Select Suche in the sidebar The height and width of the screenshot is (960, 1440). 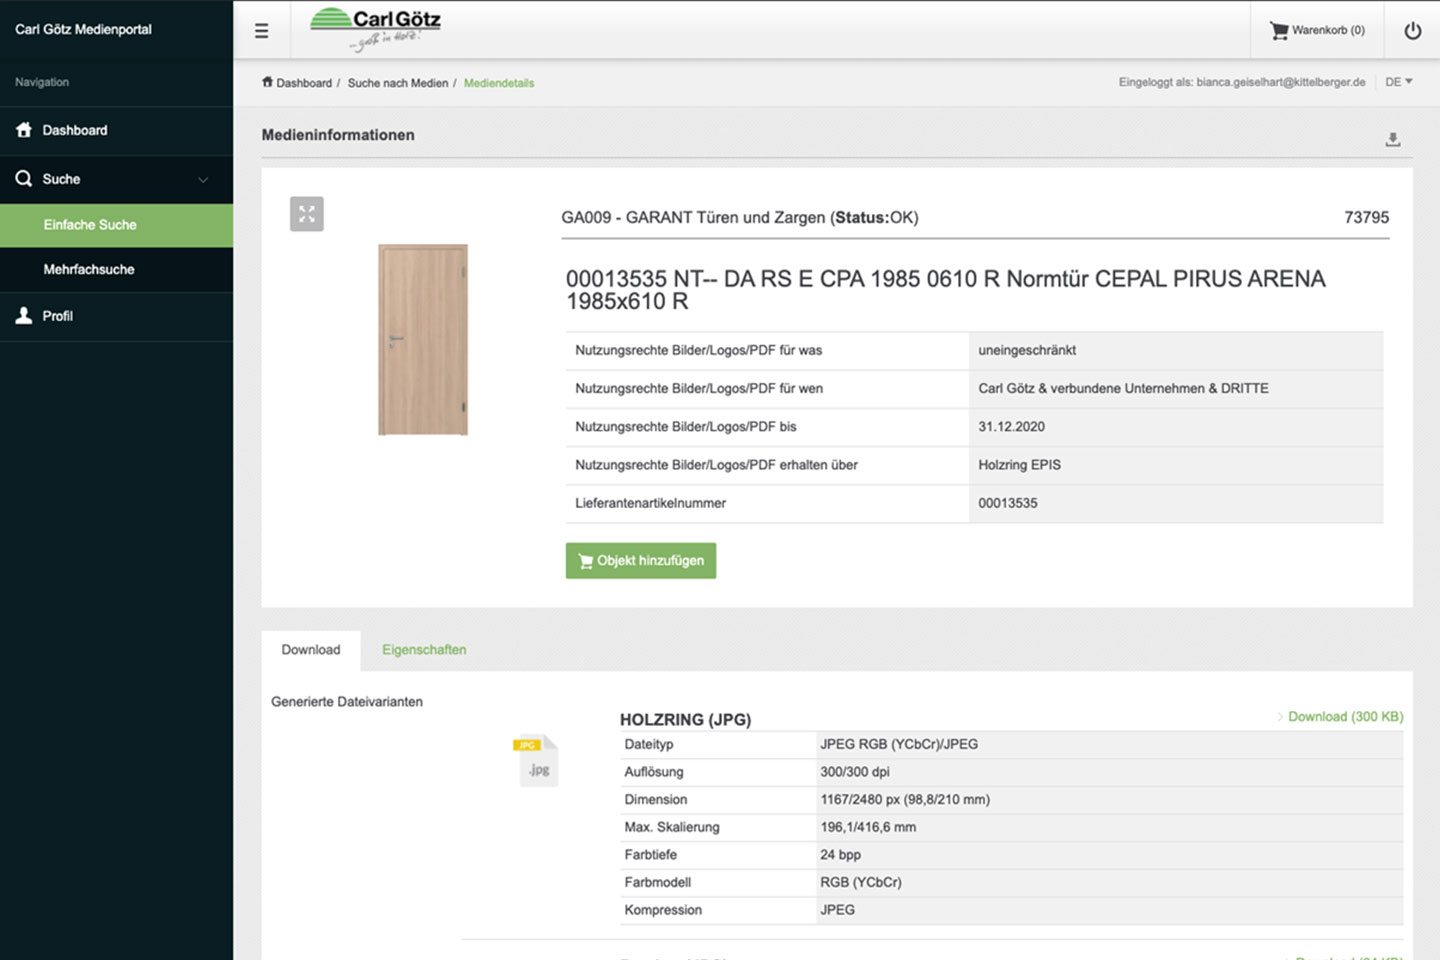(x=61, y=179)
